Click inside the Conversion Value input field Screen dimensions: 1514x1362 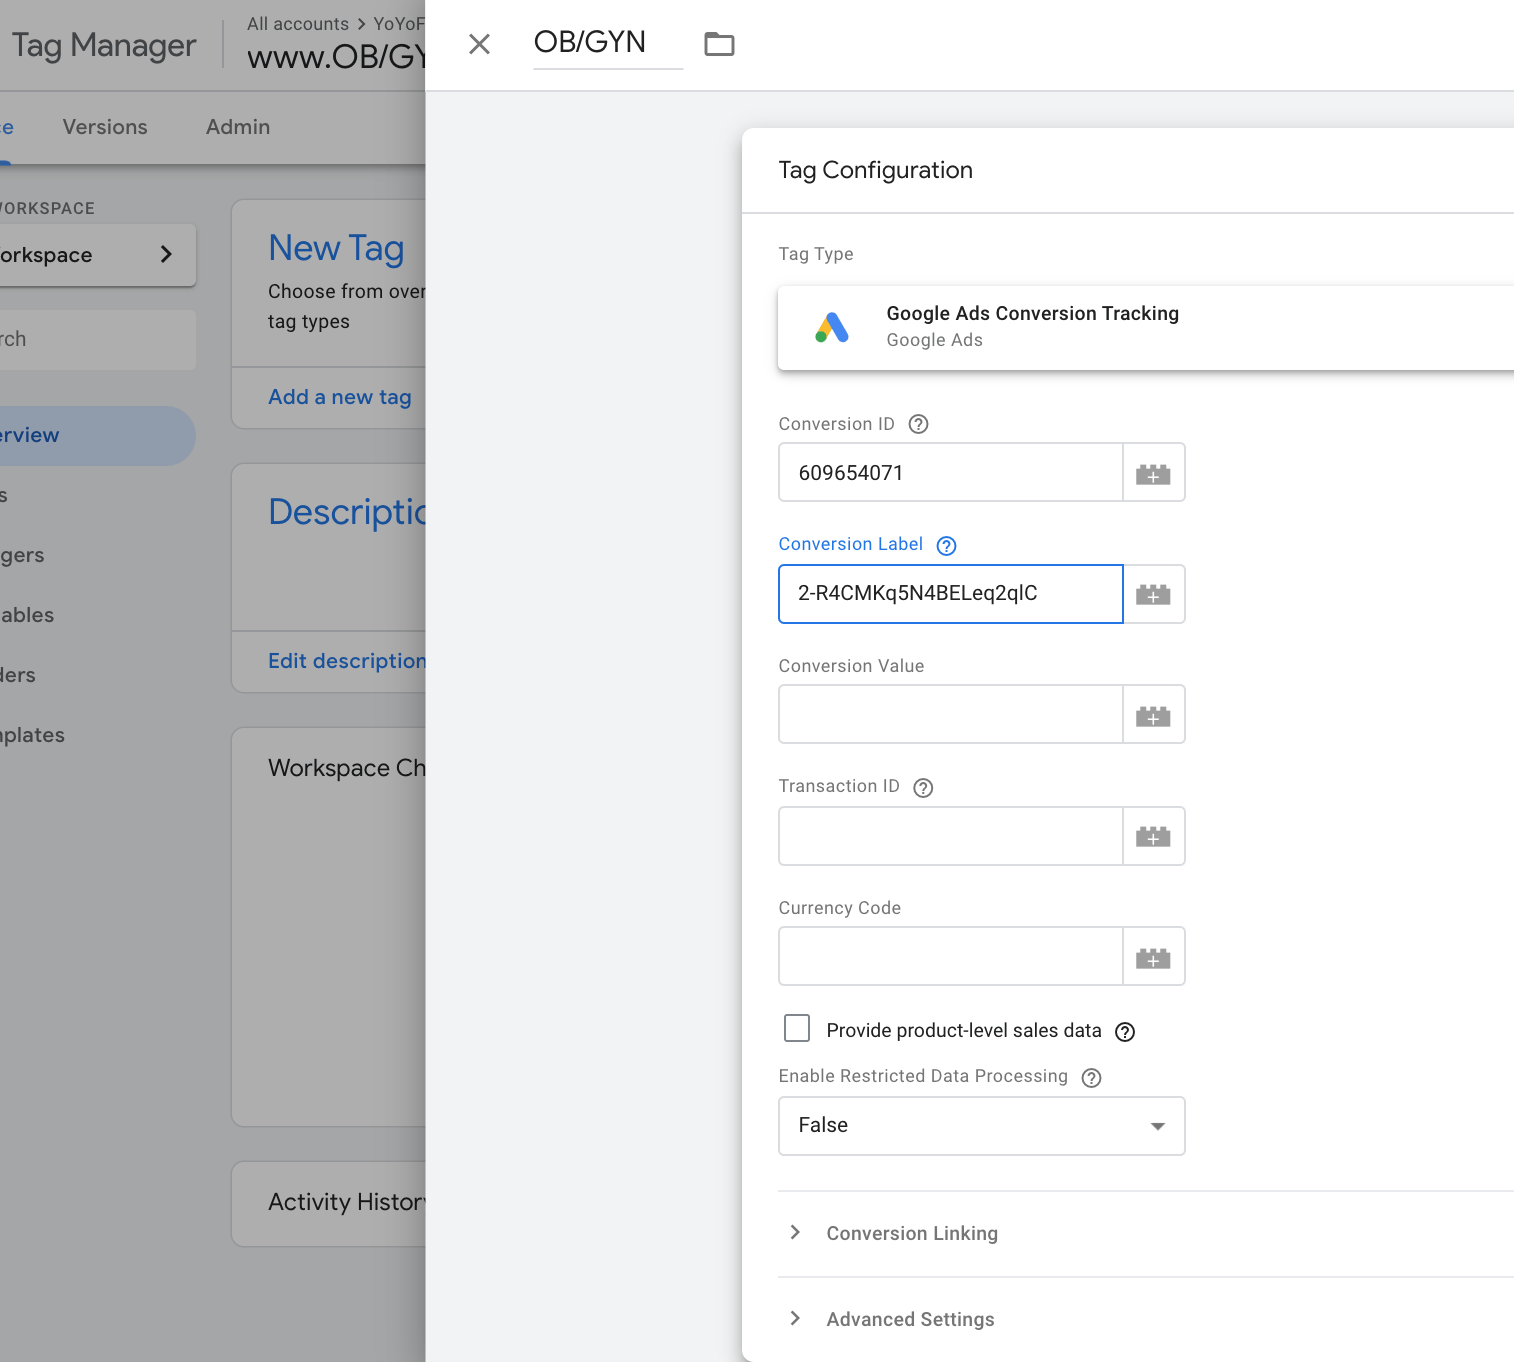tap(950, 714)
